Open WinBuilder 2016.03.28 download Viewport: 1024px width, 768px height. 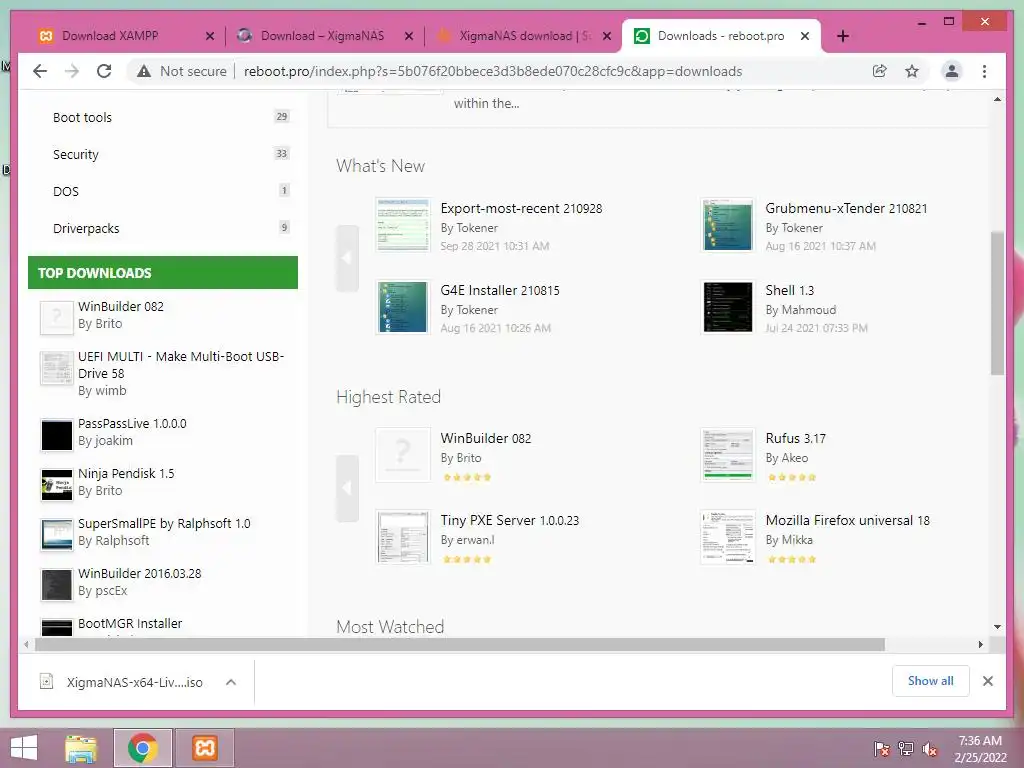coord(140,573)
